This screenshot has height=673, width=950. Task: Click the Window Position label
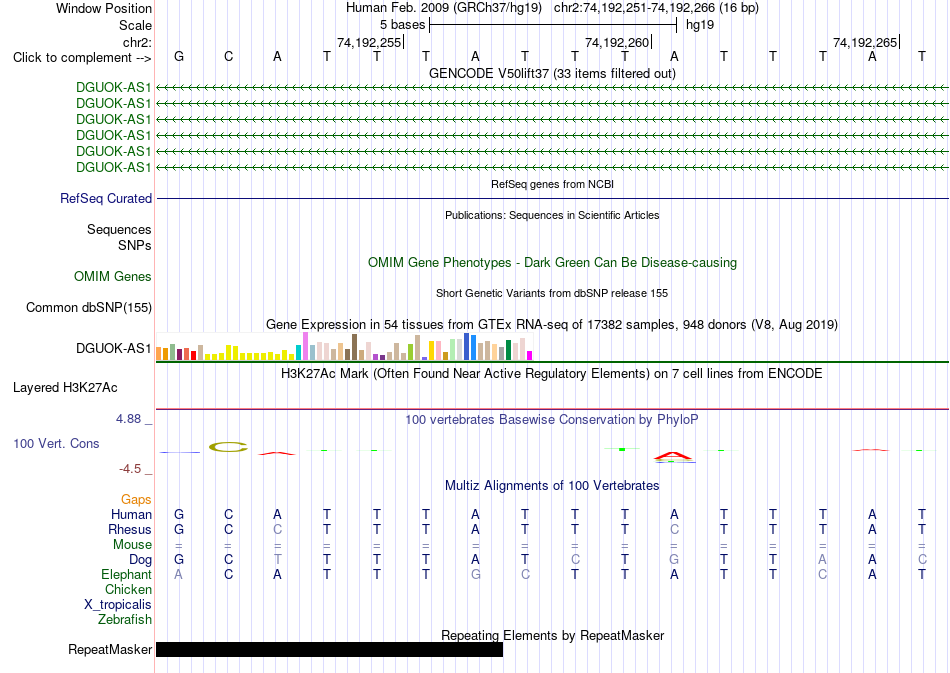click(x=104, y=8)
